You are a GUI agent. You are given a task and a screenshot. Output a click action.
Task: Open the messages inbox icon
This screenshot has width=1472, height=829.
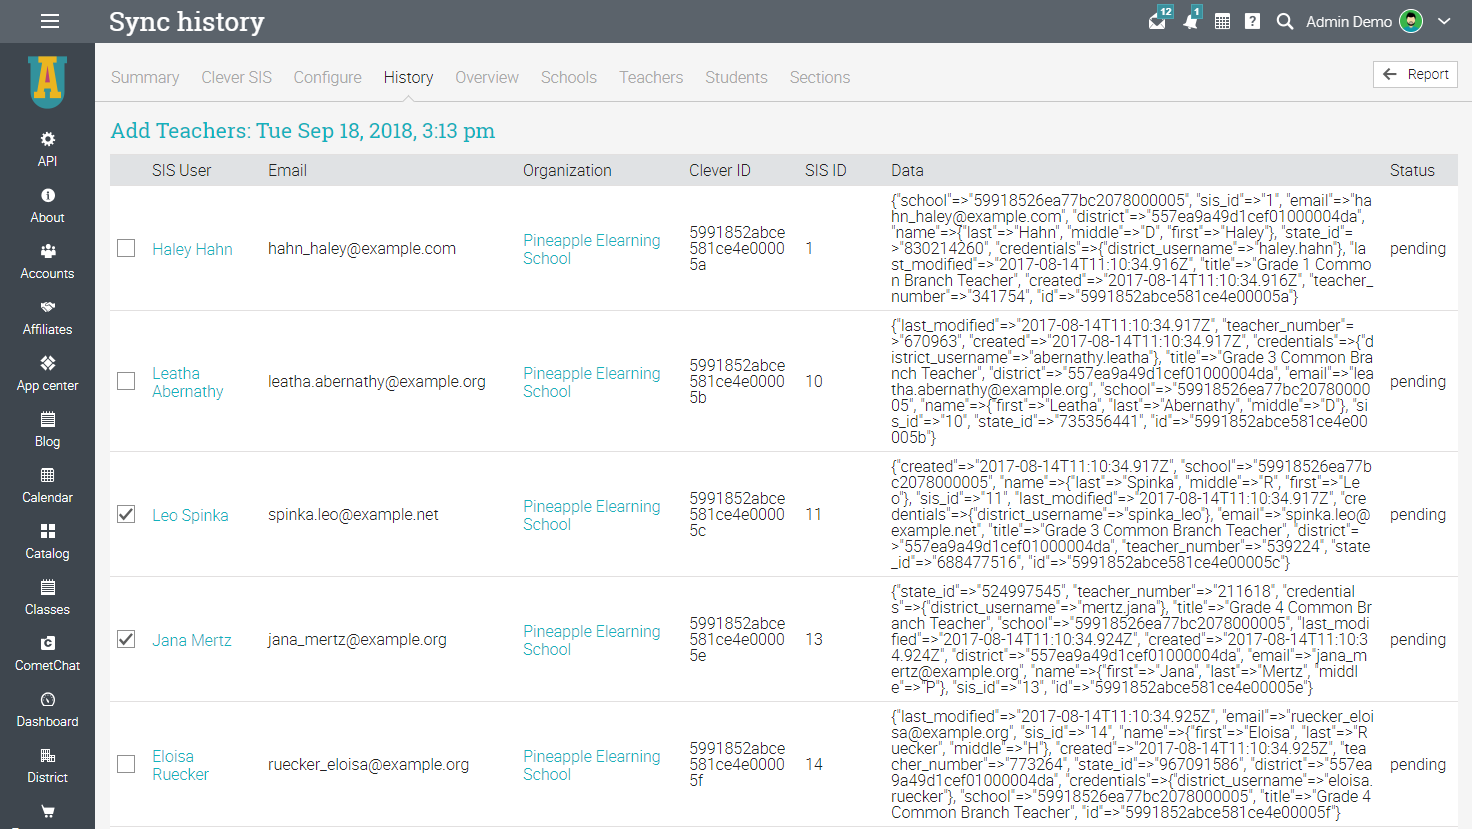(1158, 21)
